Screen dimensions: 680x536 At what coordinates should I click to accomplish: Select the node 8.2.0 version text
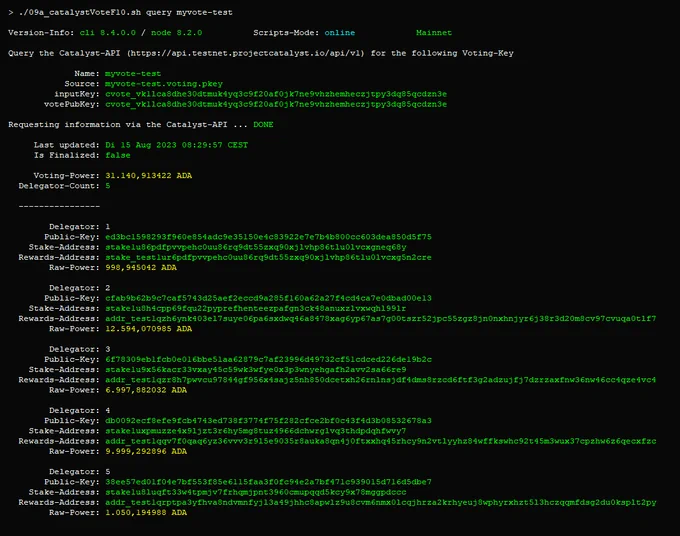[x=177, y=33]
